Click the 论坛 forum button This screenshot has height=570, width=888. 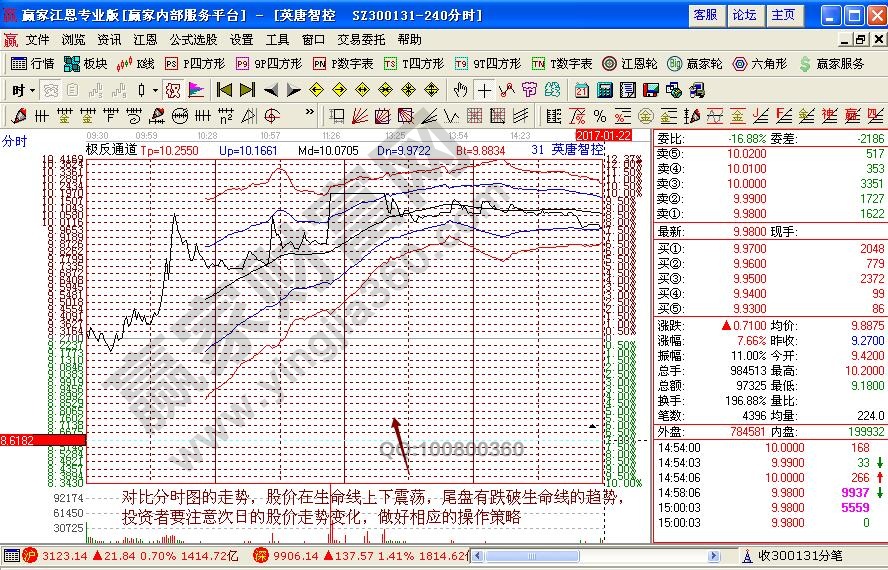pos(744,15)
